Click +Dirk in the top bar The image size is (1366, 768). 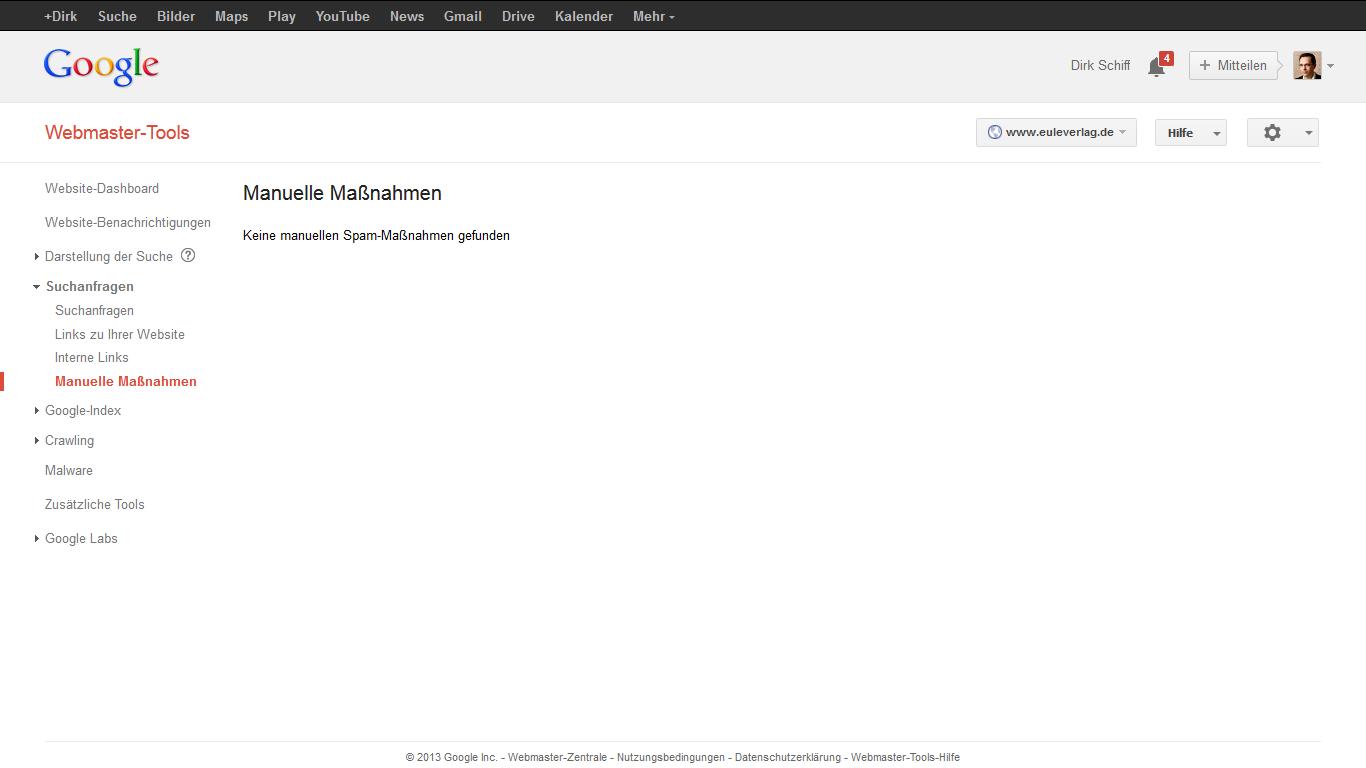click(x=60, y=16)
